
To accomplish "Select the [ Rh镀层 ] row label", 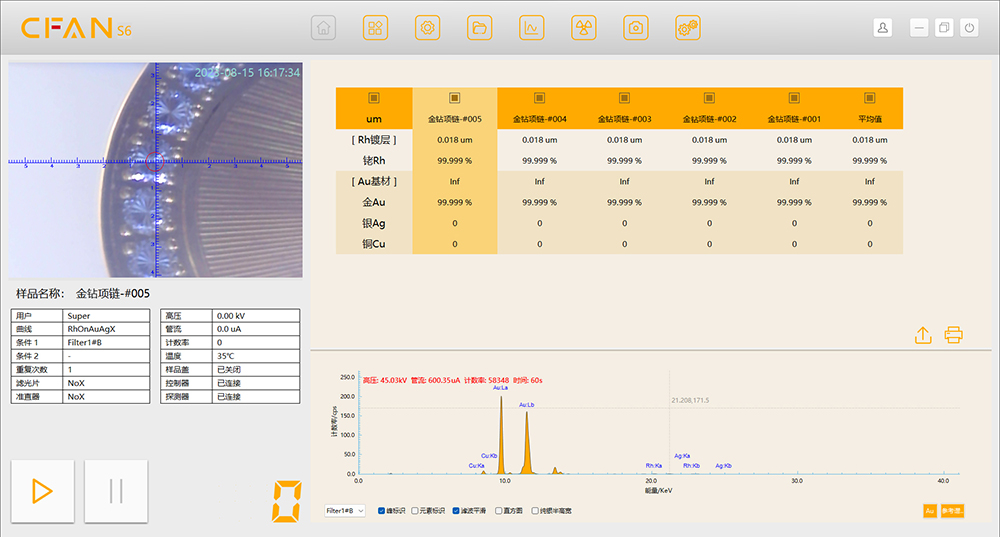I will [374, 140].
